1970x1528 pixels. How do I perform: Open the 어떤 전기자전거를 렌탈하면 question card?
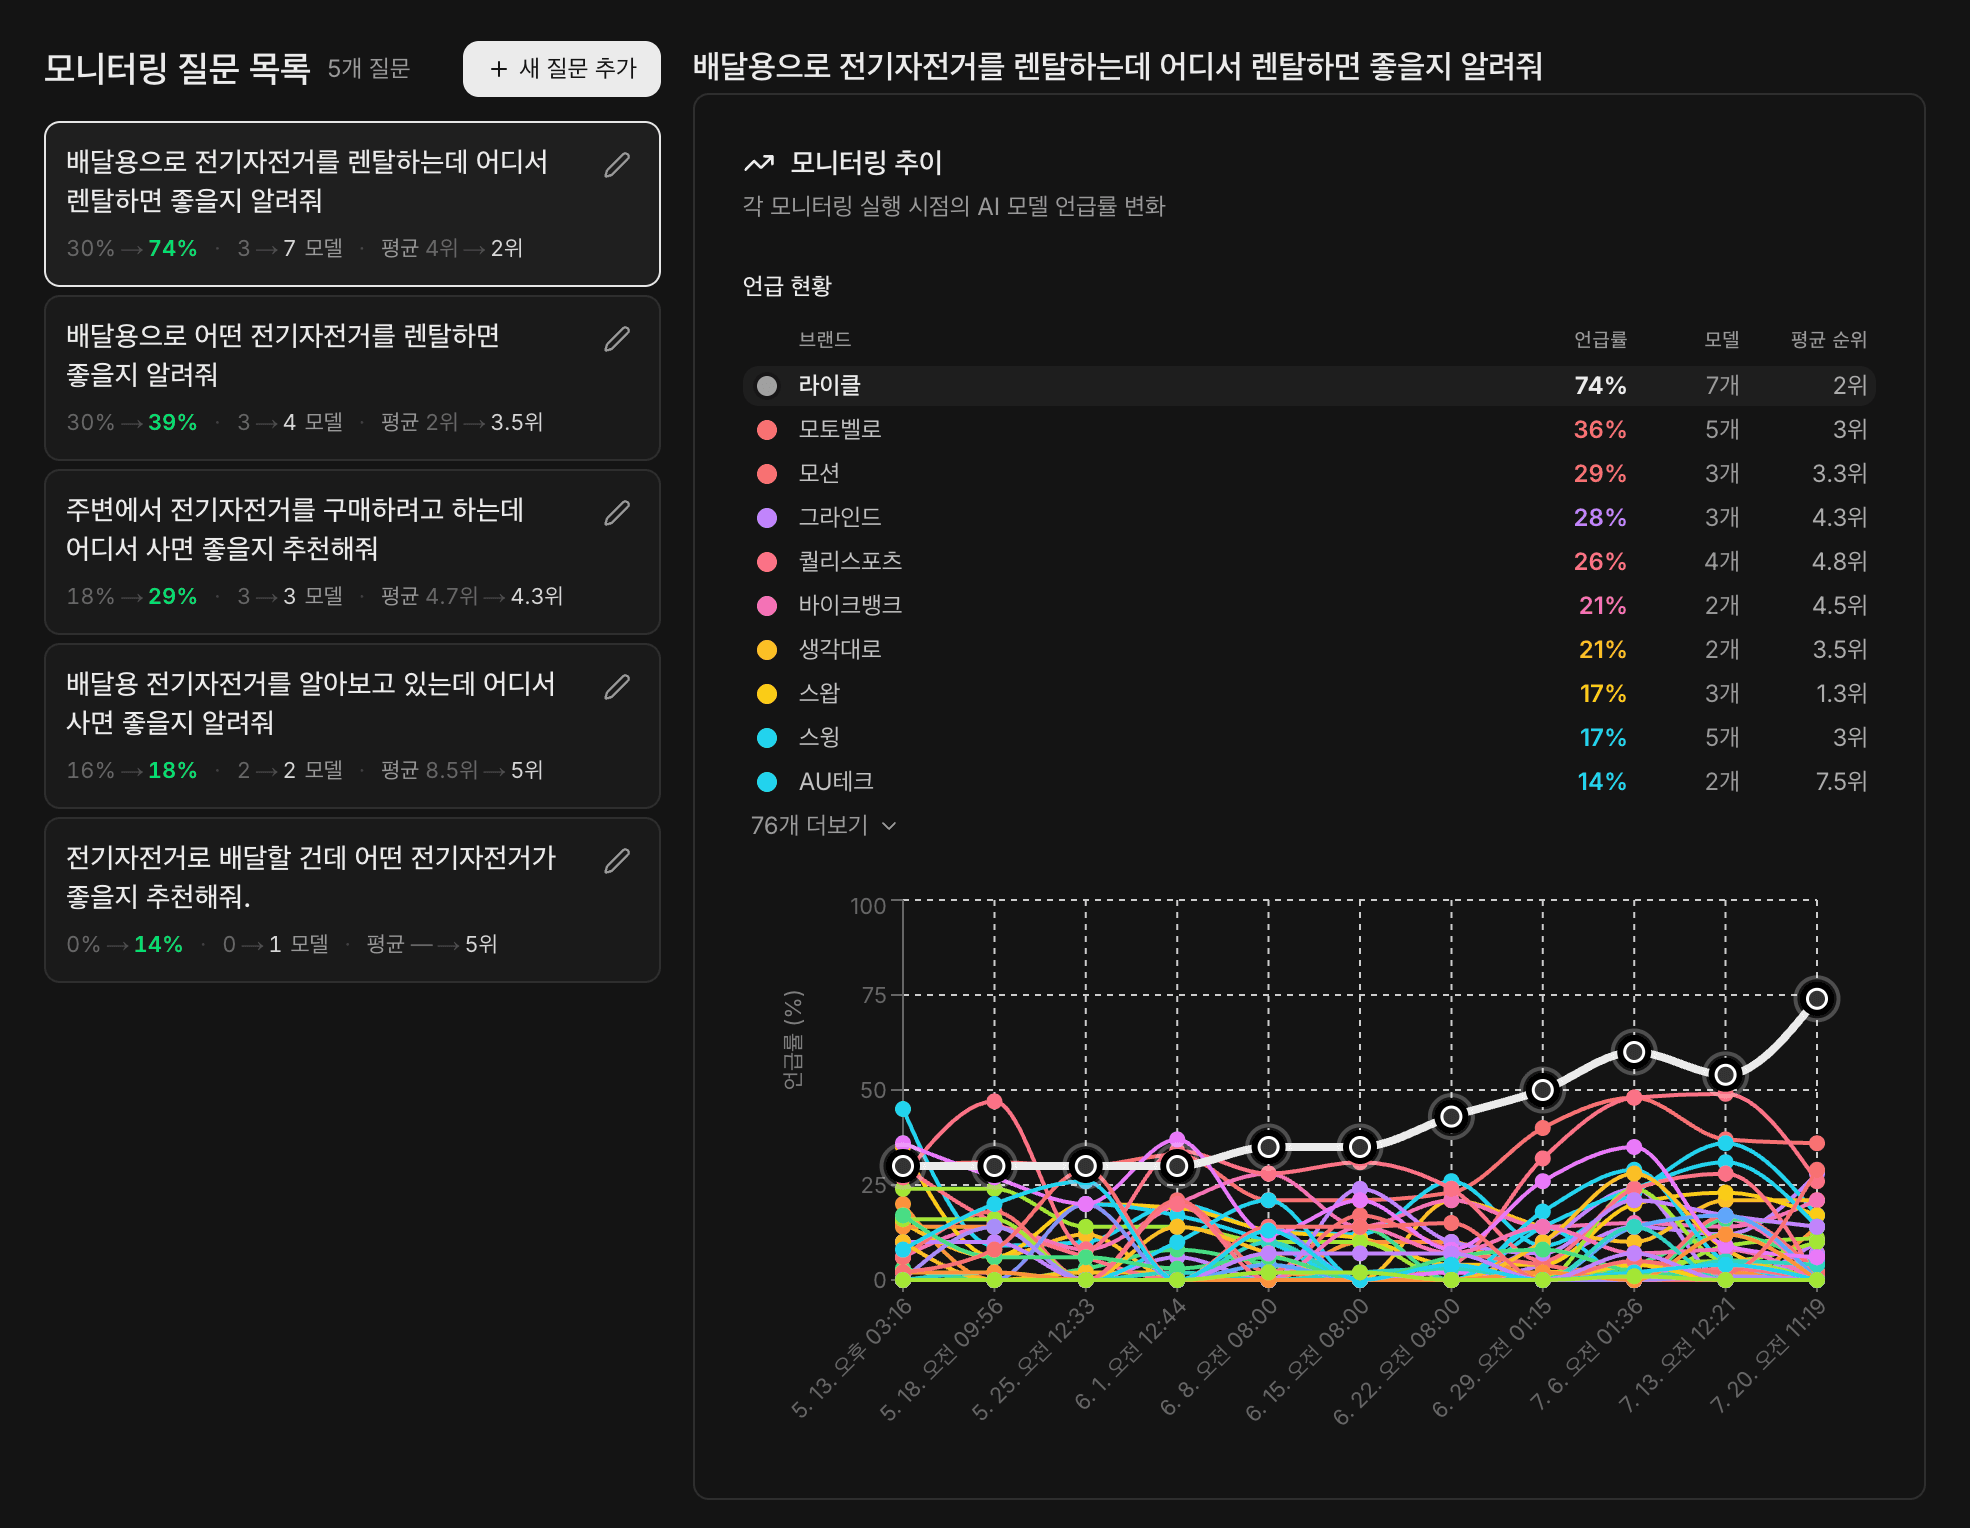click(352, 379)
